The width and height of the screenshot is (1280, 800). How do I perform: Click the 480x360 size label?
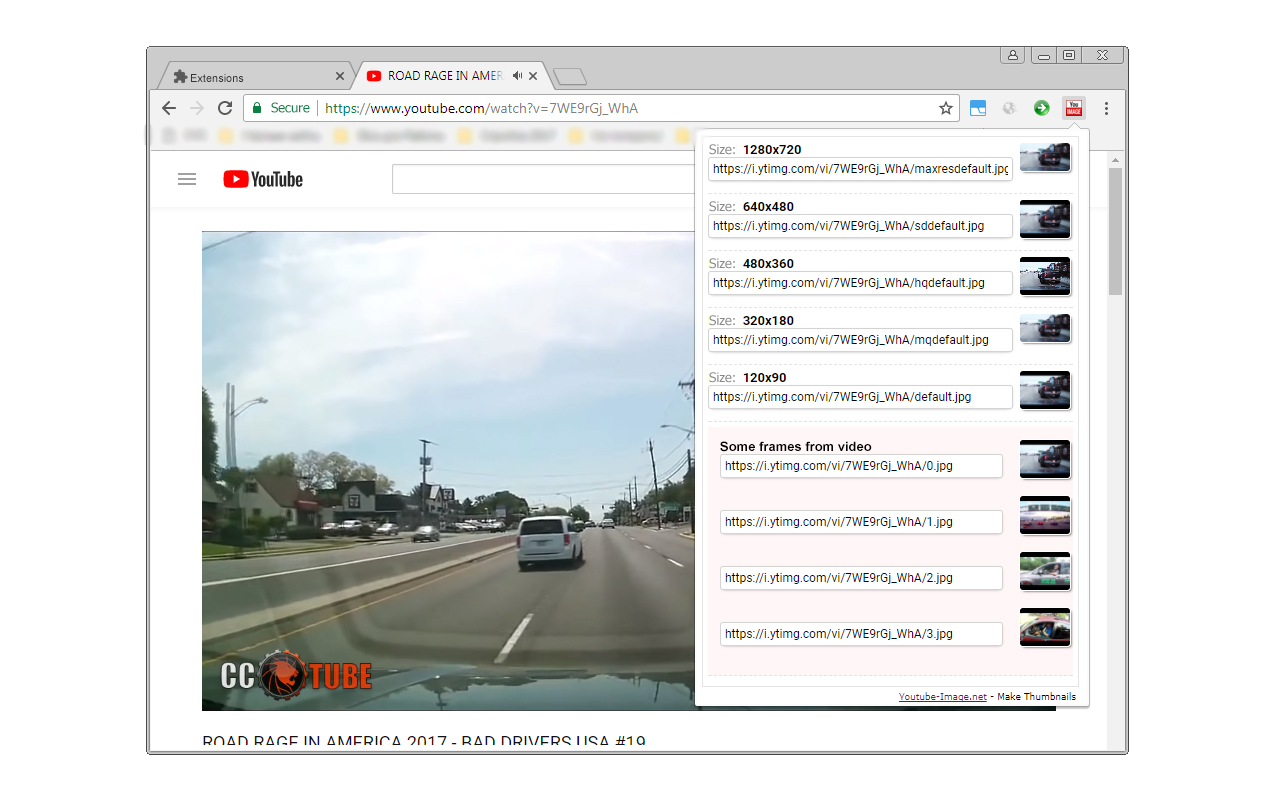[768, 264]
